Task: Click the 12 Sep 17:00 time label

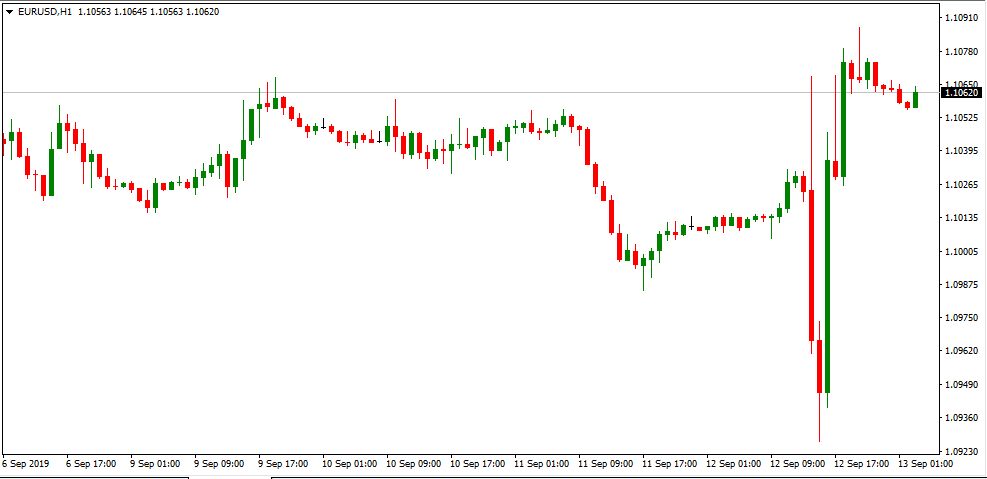Action: 862,464
